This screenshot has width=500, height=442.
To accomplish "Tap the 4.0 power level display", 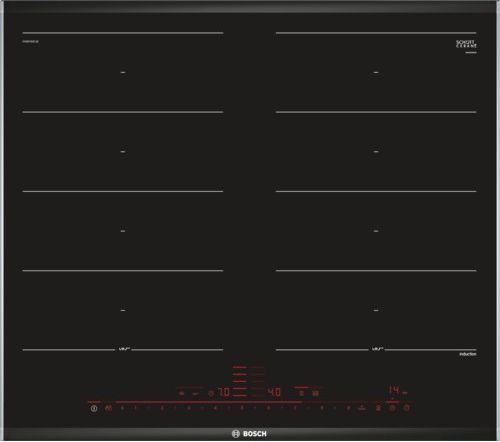I will [x=274, y=392].
